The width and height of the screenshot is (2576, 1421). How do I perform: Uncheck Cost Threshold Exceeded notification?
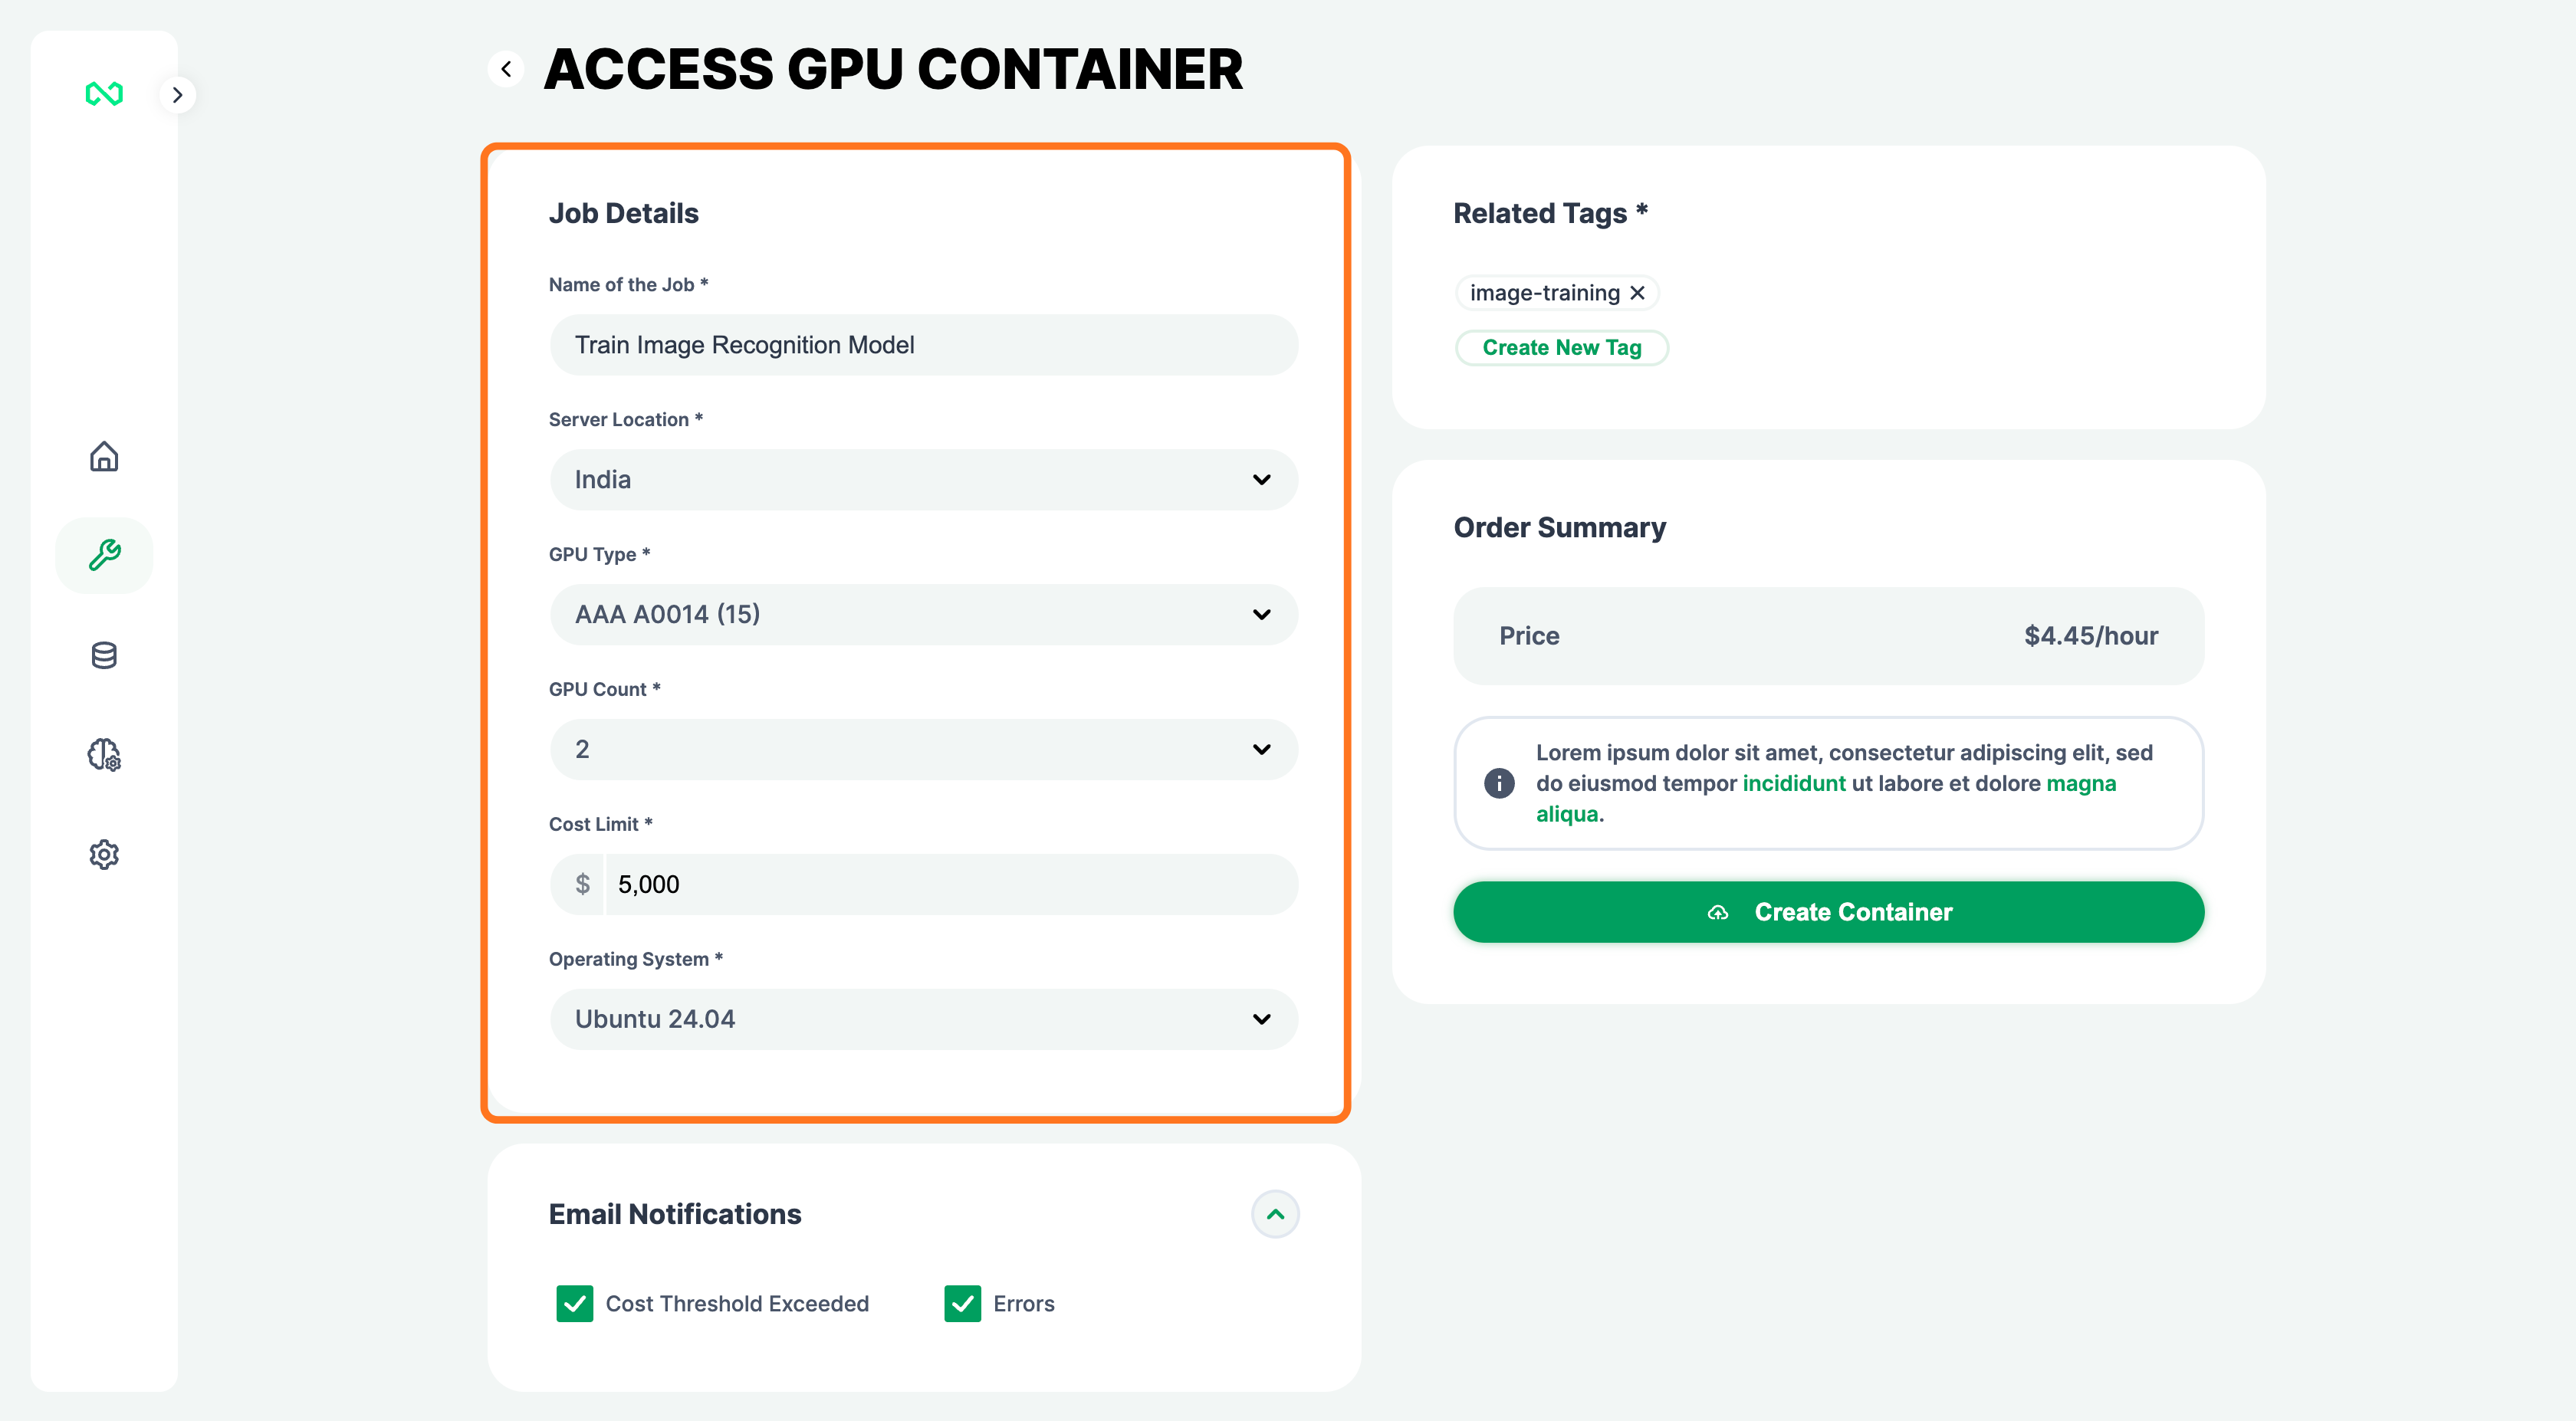point(575,1303)
